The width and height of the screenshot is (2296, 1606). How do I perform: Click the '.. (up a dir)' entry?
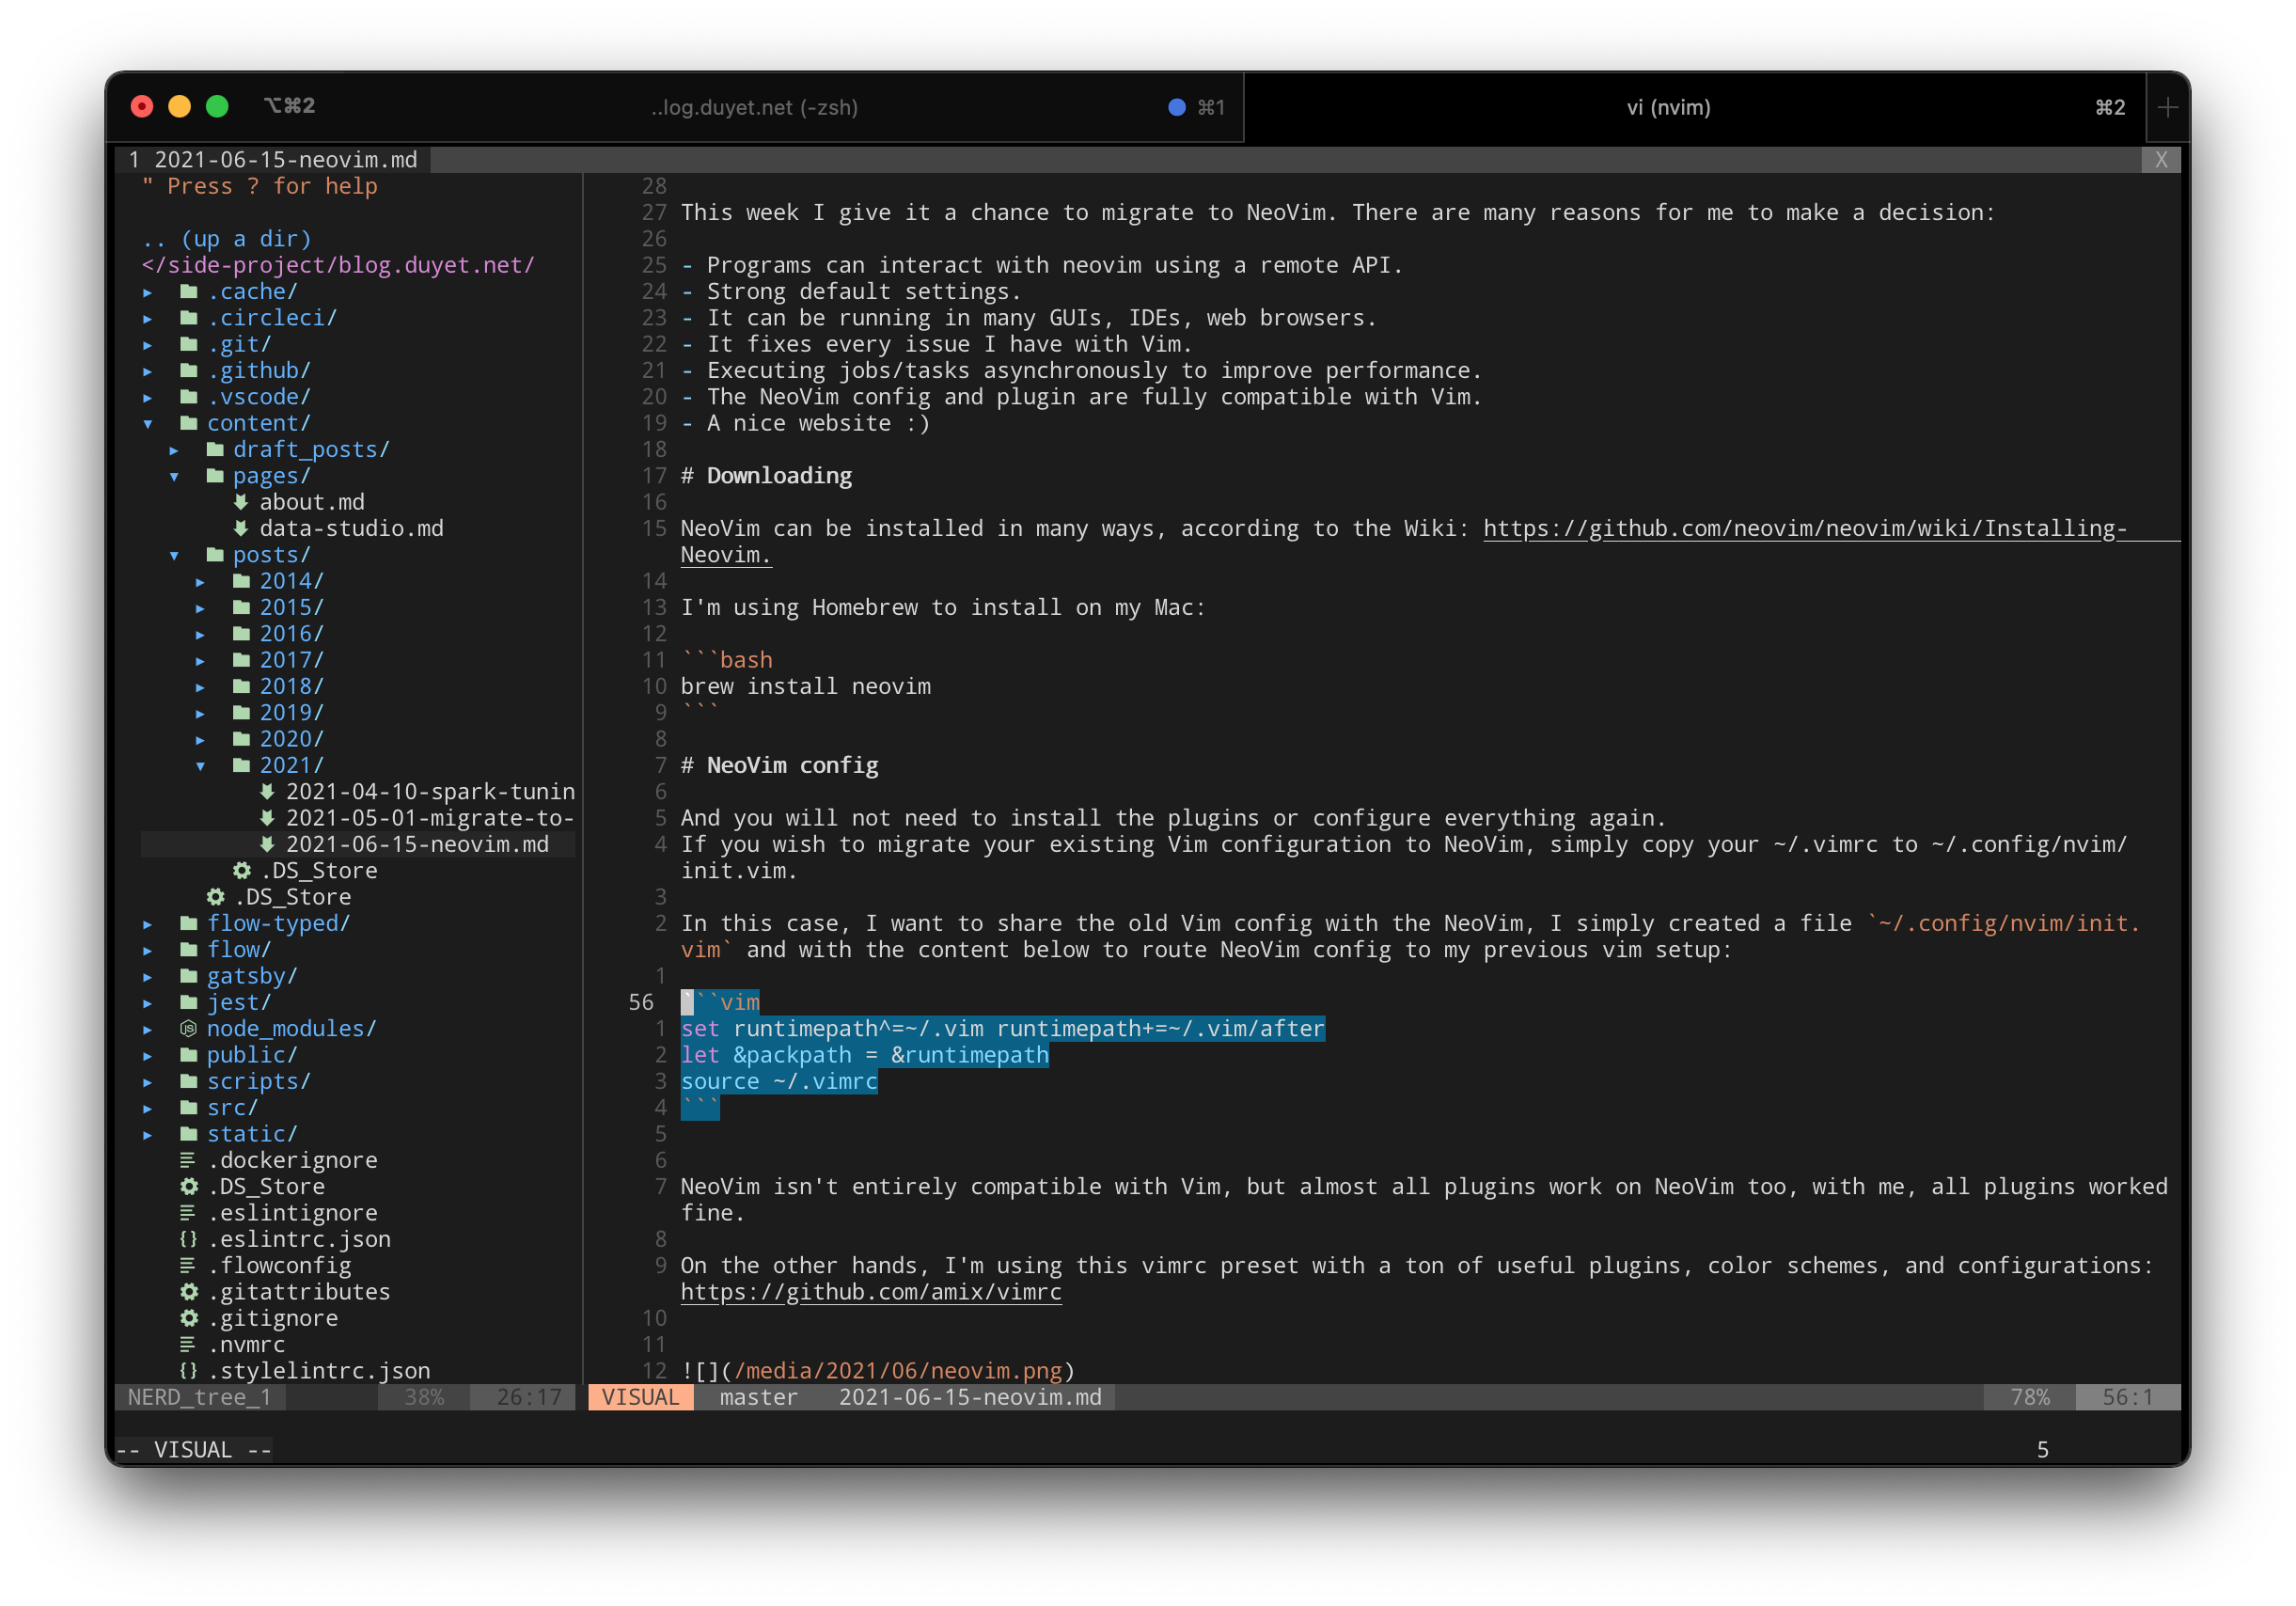(227, 239)
